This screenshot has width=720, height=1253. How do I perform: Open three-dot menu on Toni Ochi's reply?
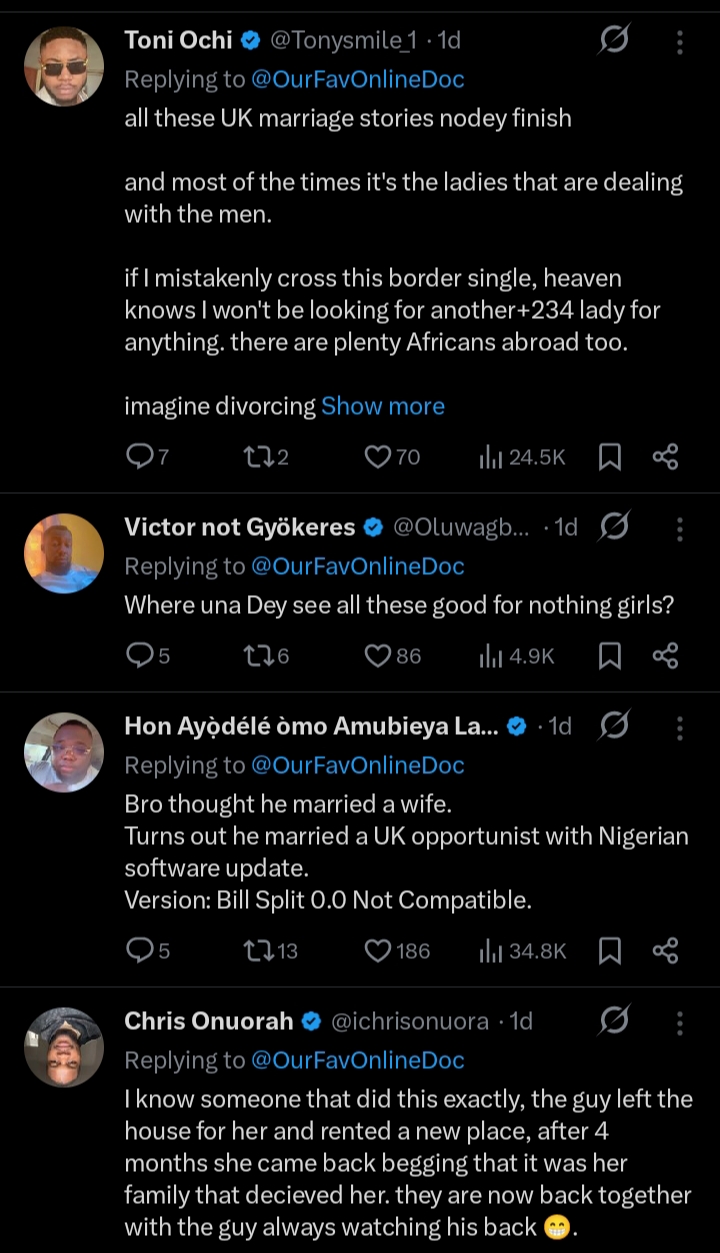pos(680,41)
